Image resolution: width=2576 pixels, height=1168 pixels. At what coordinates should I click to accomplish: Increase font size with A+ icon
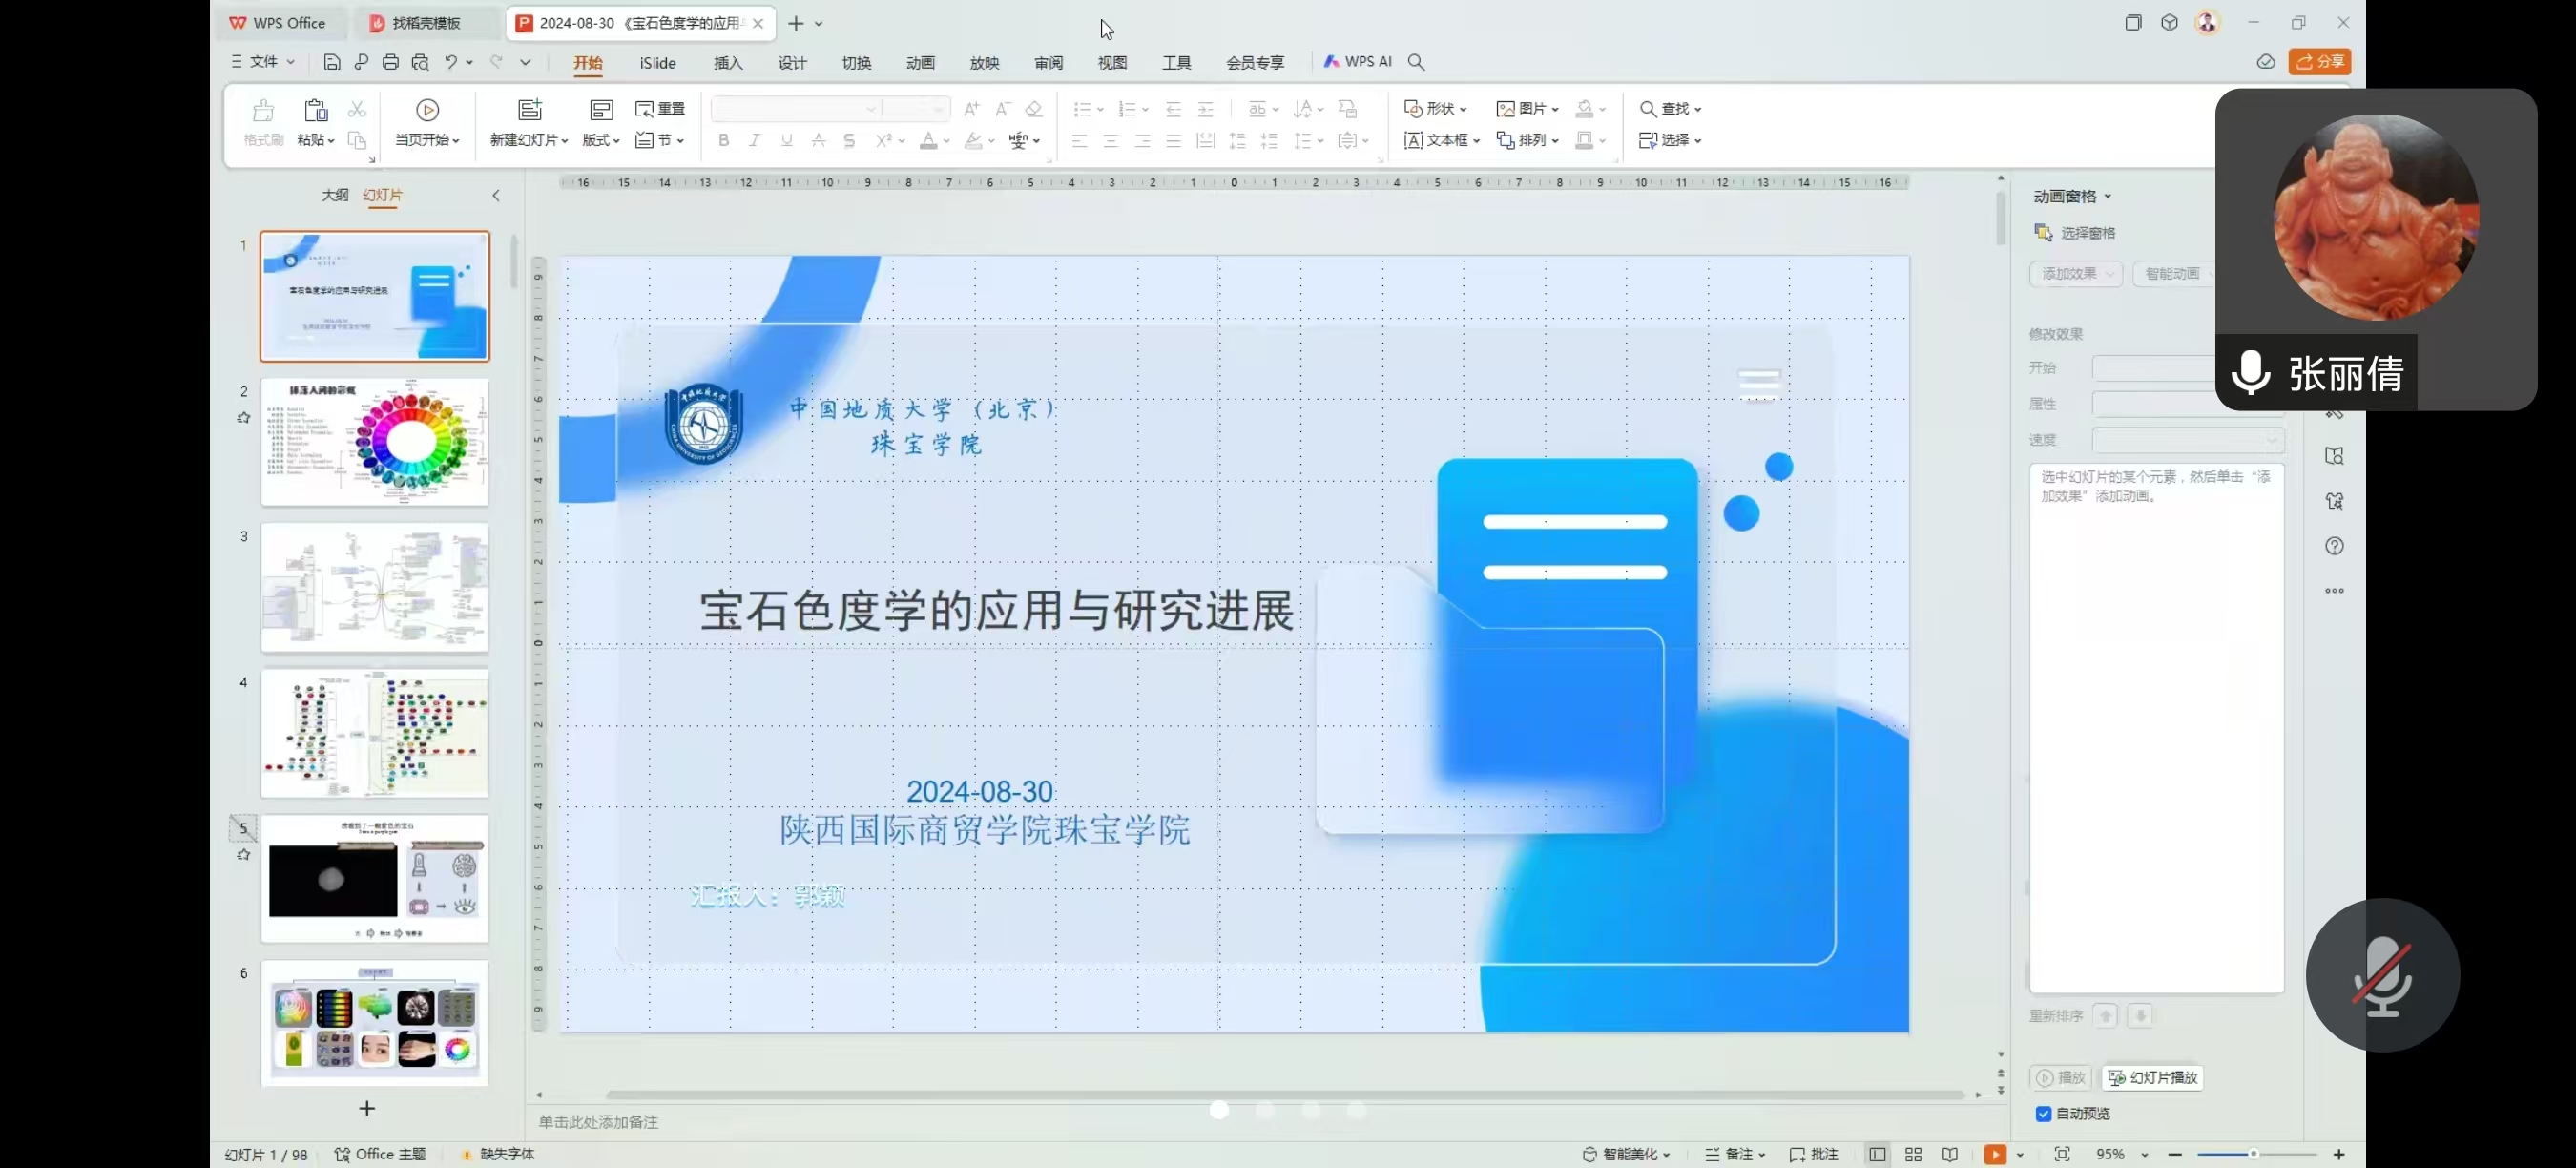(971, 109)
